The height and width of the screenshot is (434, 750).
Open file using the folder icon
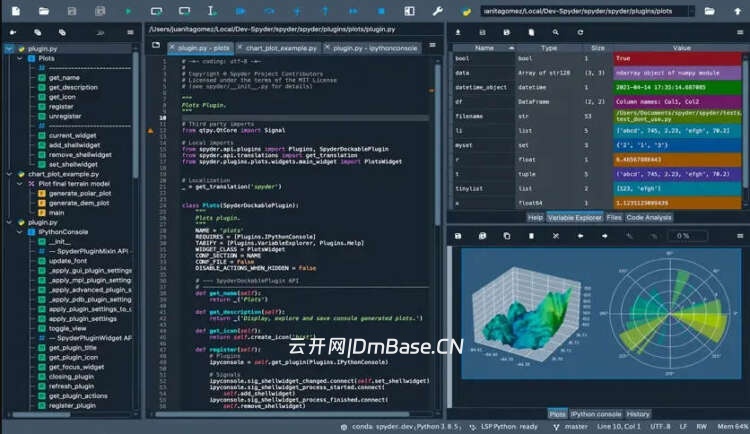(x=44, y=11)
